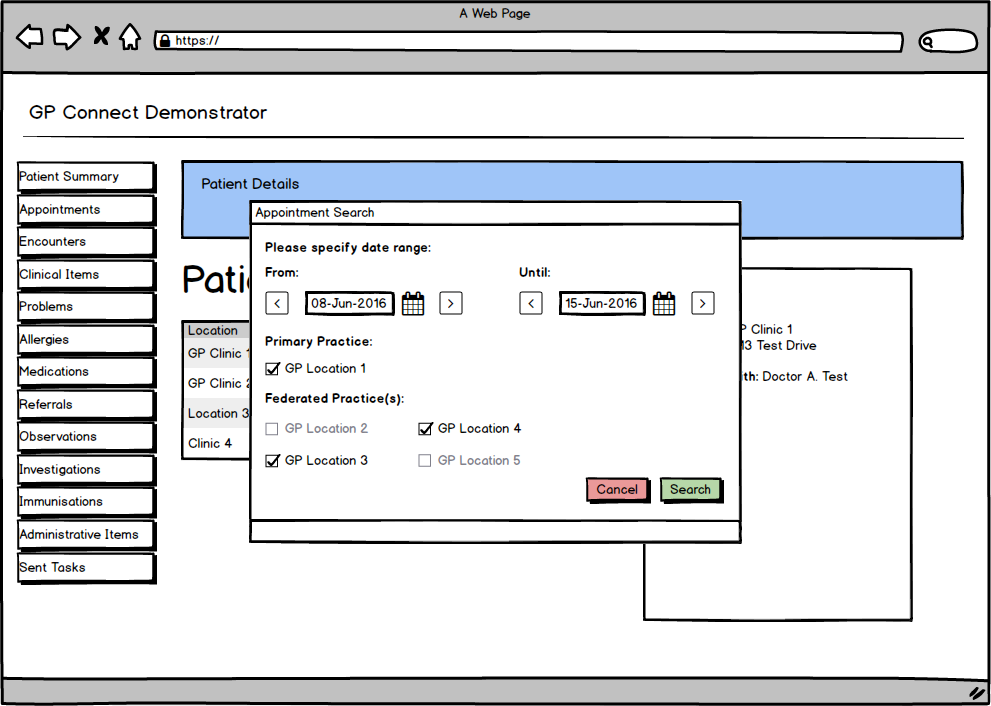
Task: Open the Until date calendar picker
Action: coord(664,304)
